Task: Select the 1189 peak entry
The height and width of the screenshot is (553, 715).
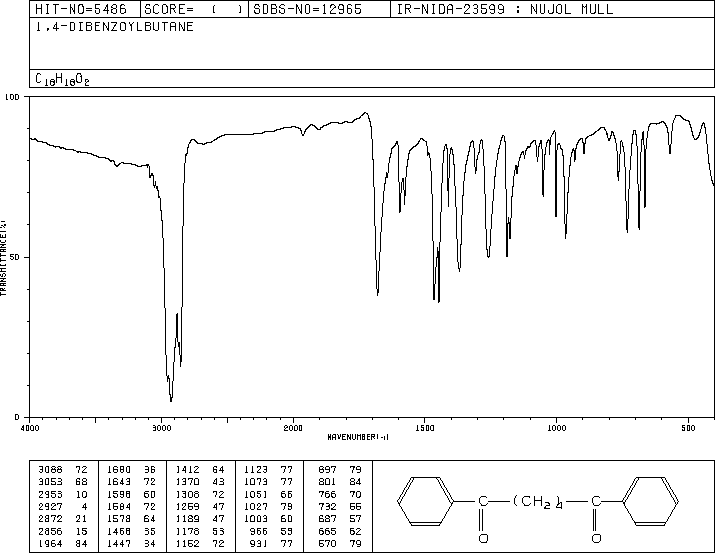Action: 200,519
